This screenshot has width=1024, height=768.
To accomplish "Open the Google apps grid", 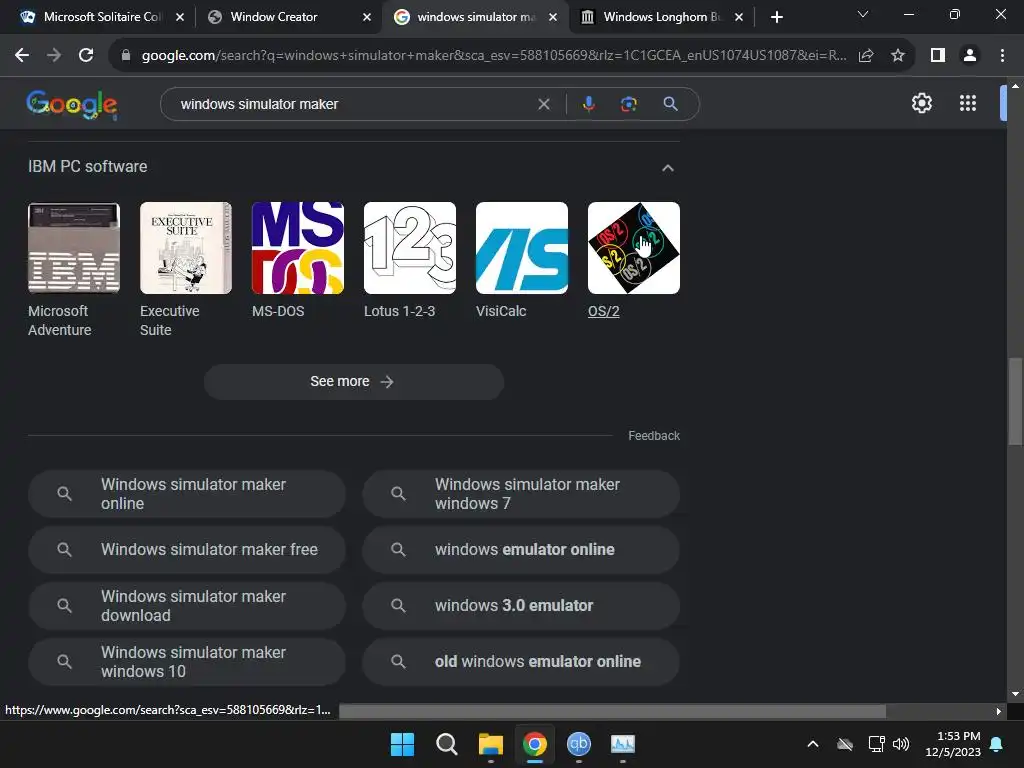I will (968, 103).
